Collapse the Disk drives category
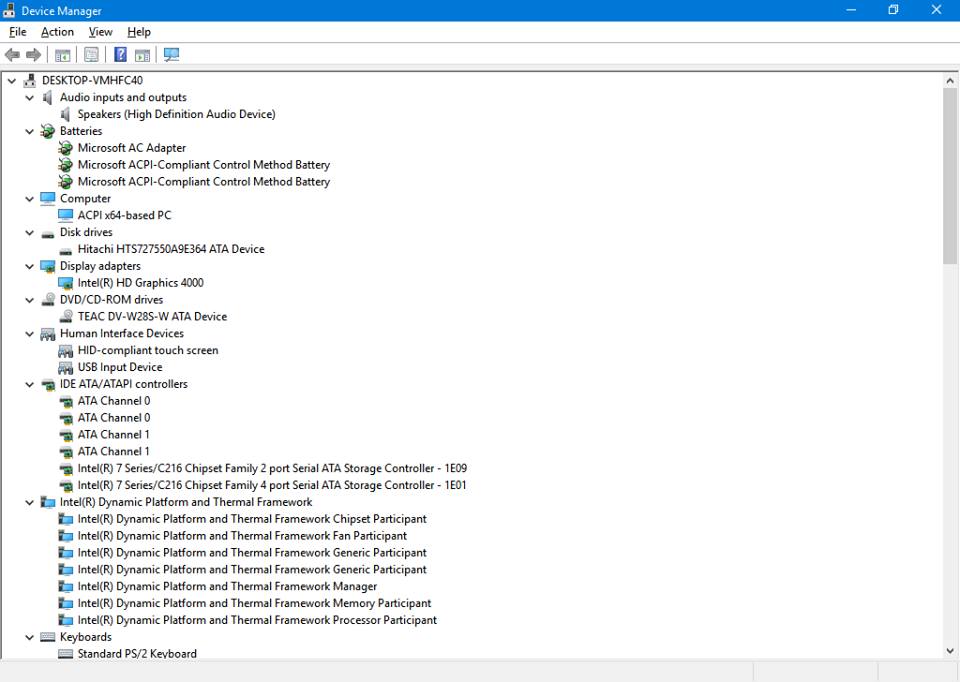This screenshot has height=682, width=960. (29, 232)
